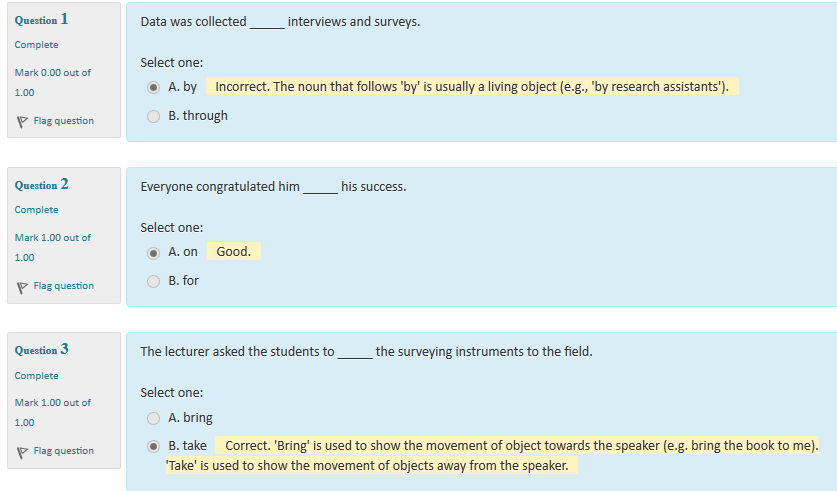Select radio button A. by in Question 1
The image size is (837, 491).
click(153, 88)
